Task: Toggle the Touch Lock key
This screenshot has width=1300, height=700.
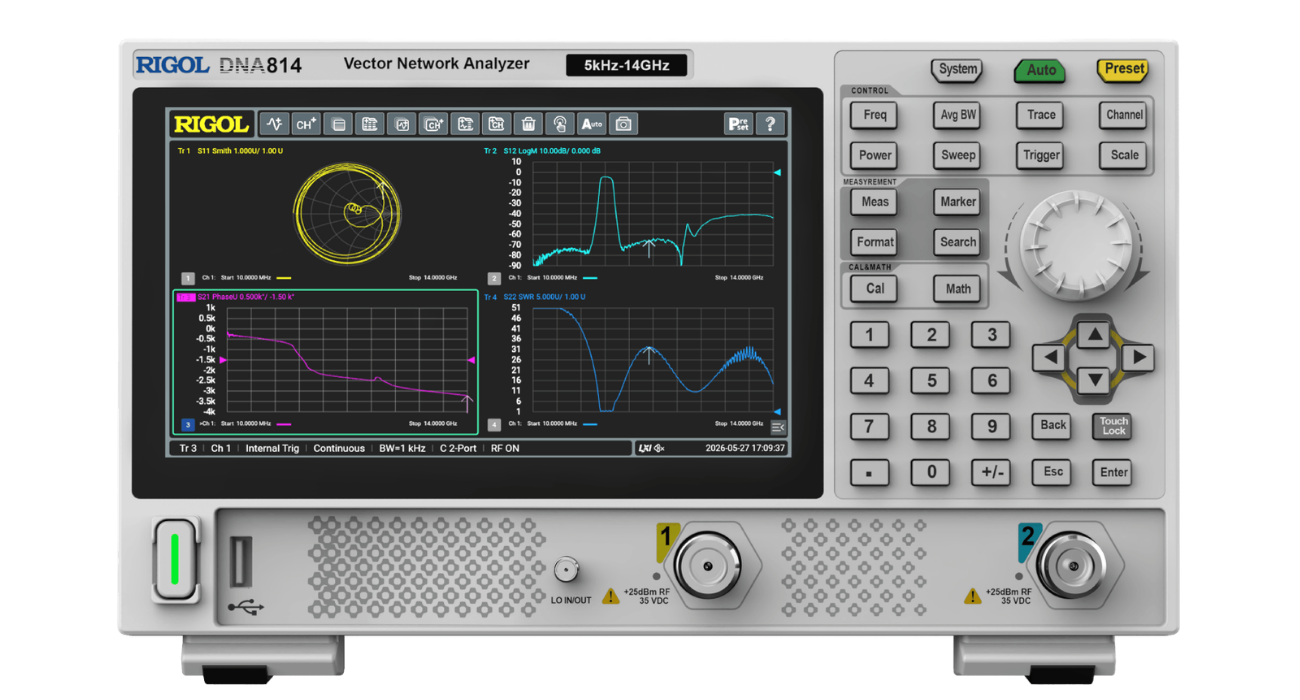Action: 1114,426
